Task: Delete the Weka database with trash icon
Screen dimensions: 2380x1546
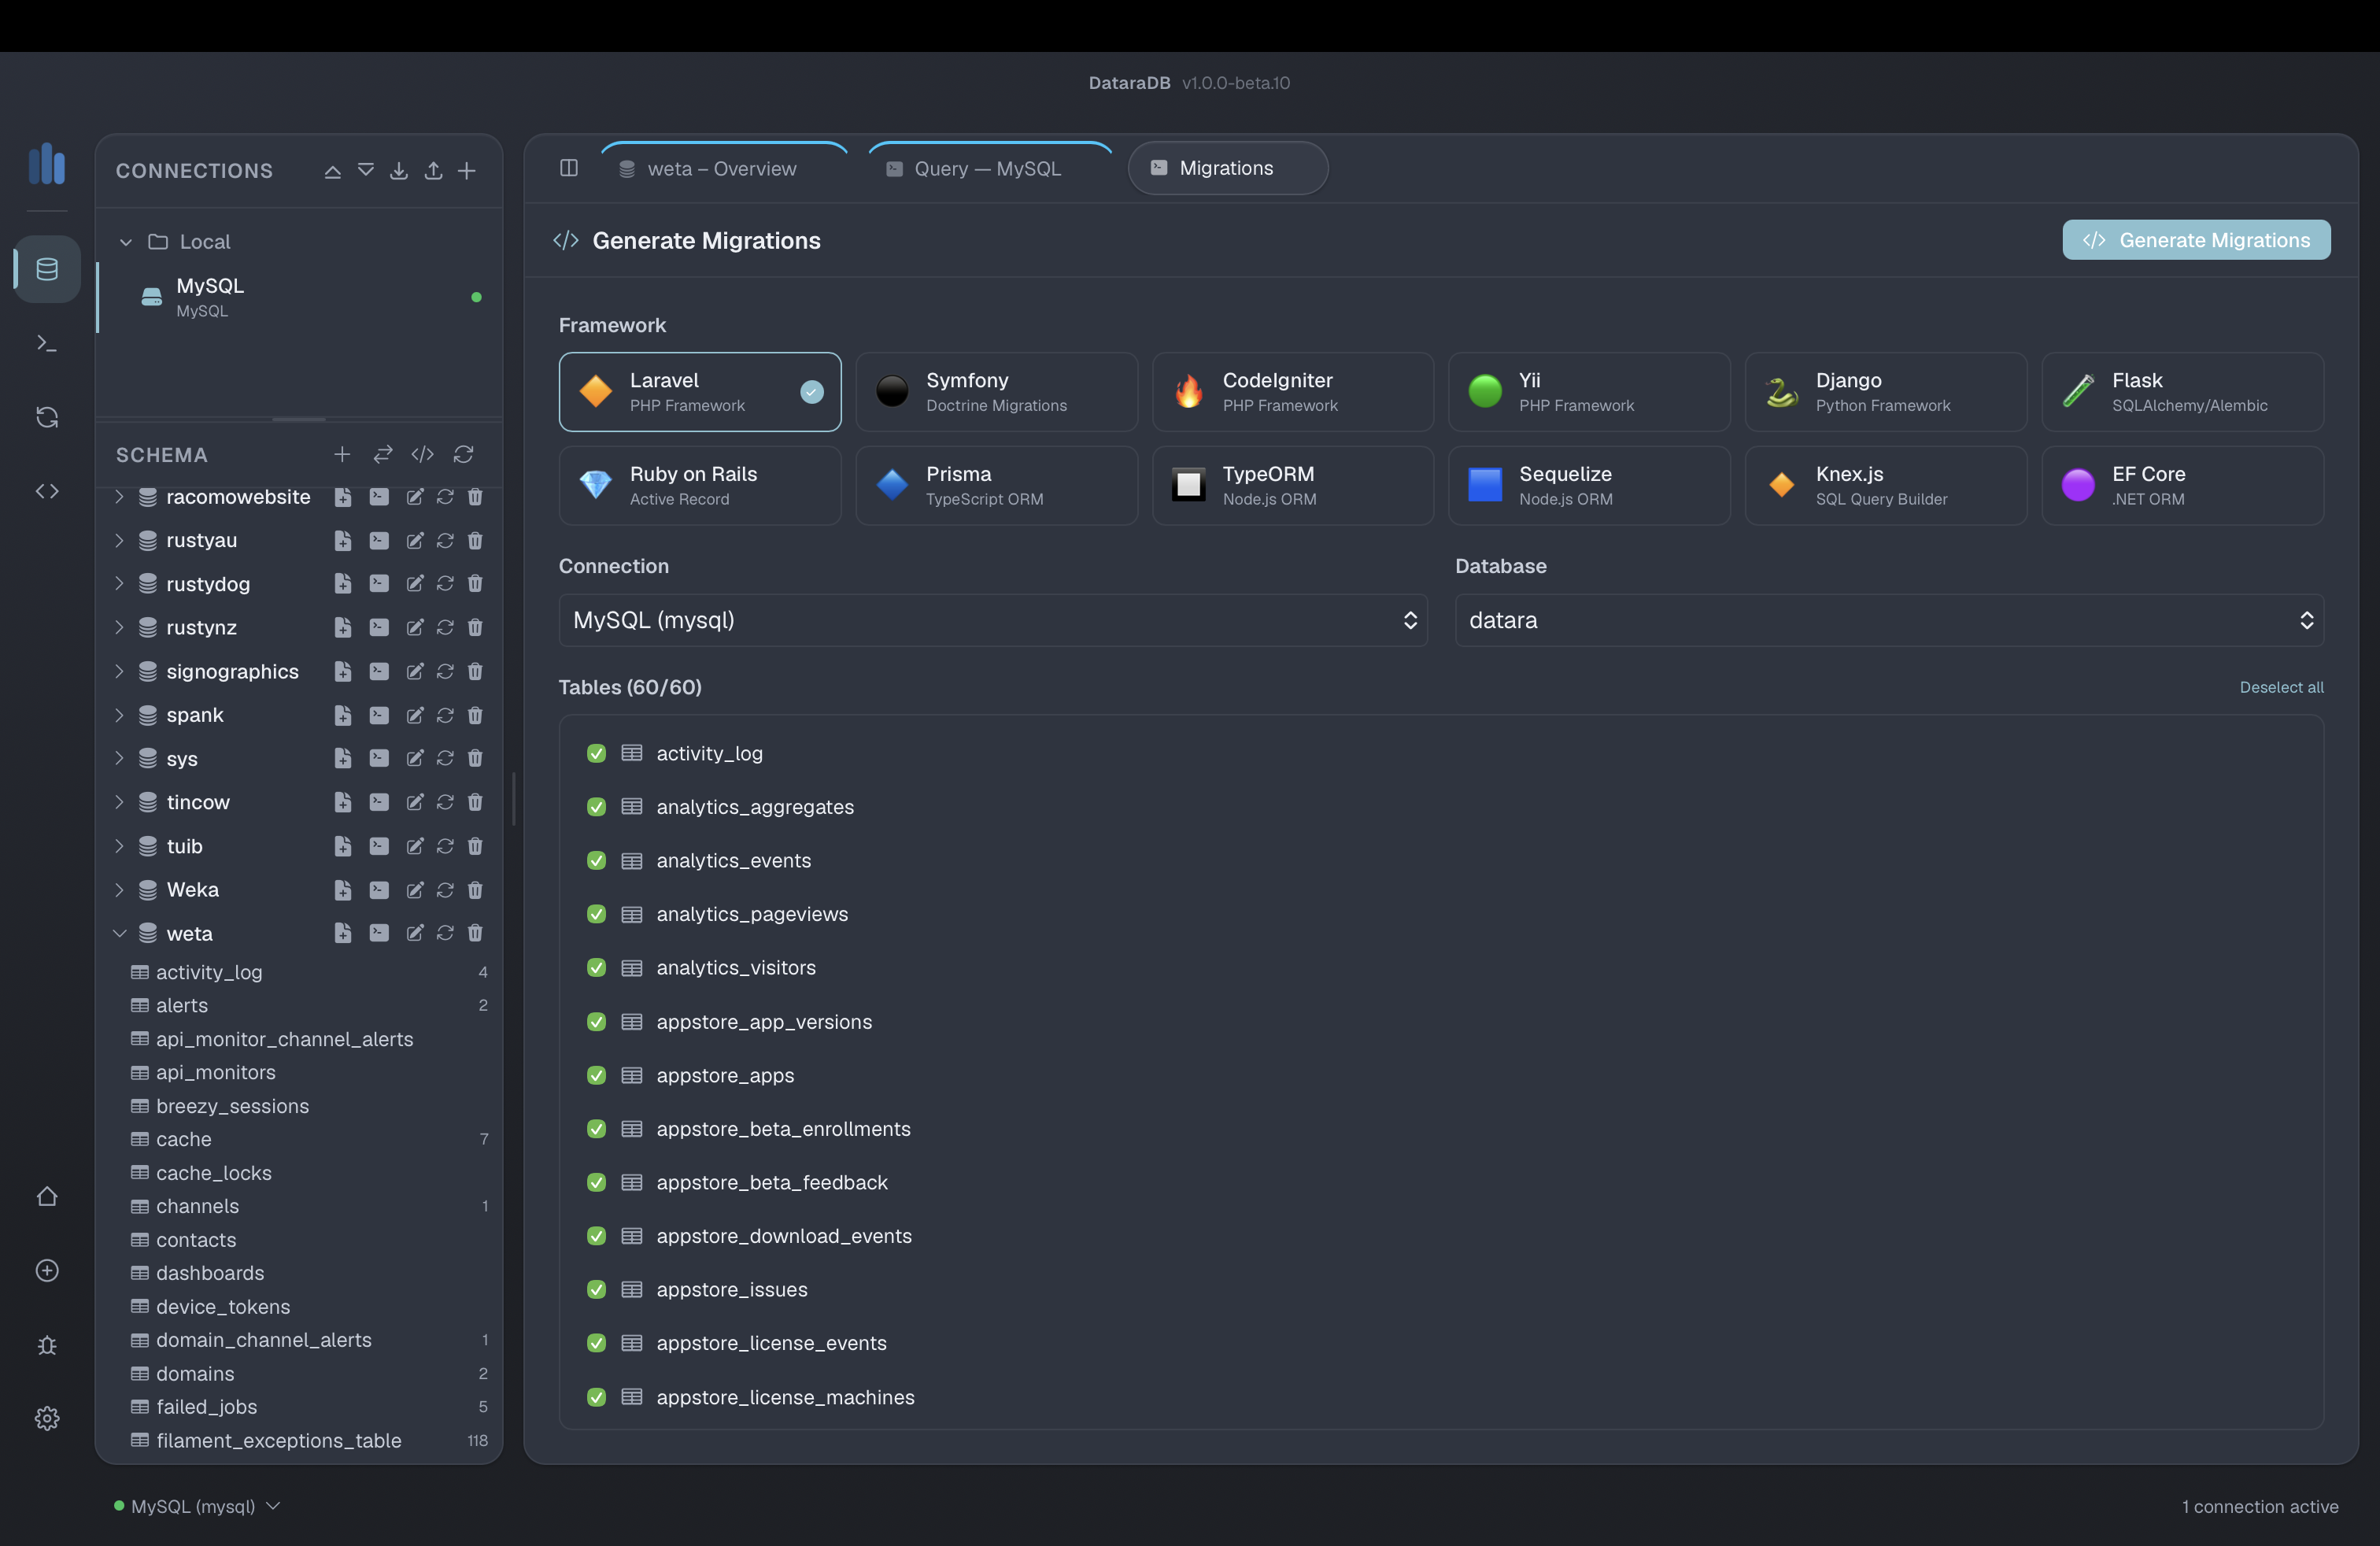Action: point(475,890)
